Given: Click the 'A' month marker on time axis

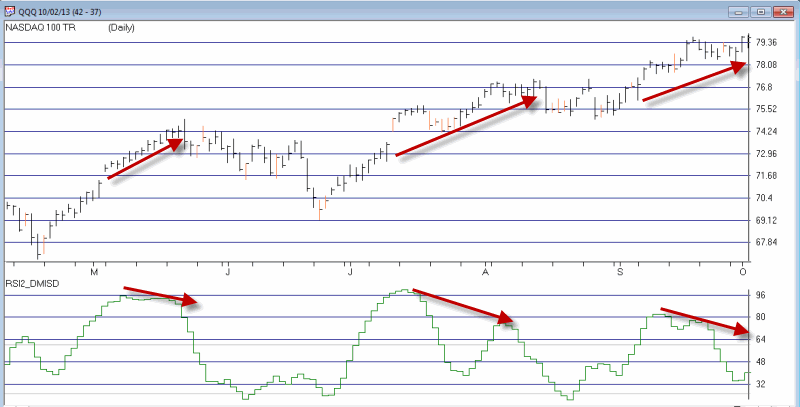Looking at the screenshot, I should 486,272.
